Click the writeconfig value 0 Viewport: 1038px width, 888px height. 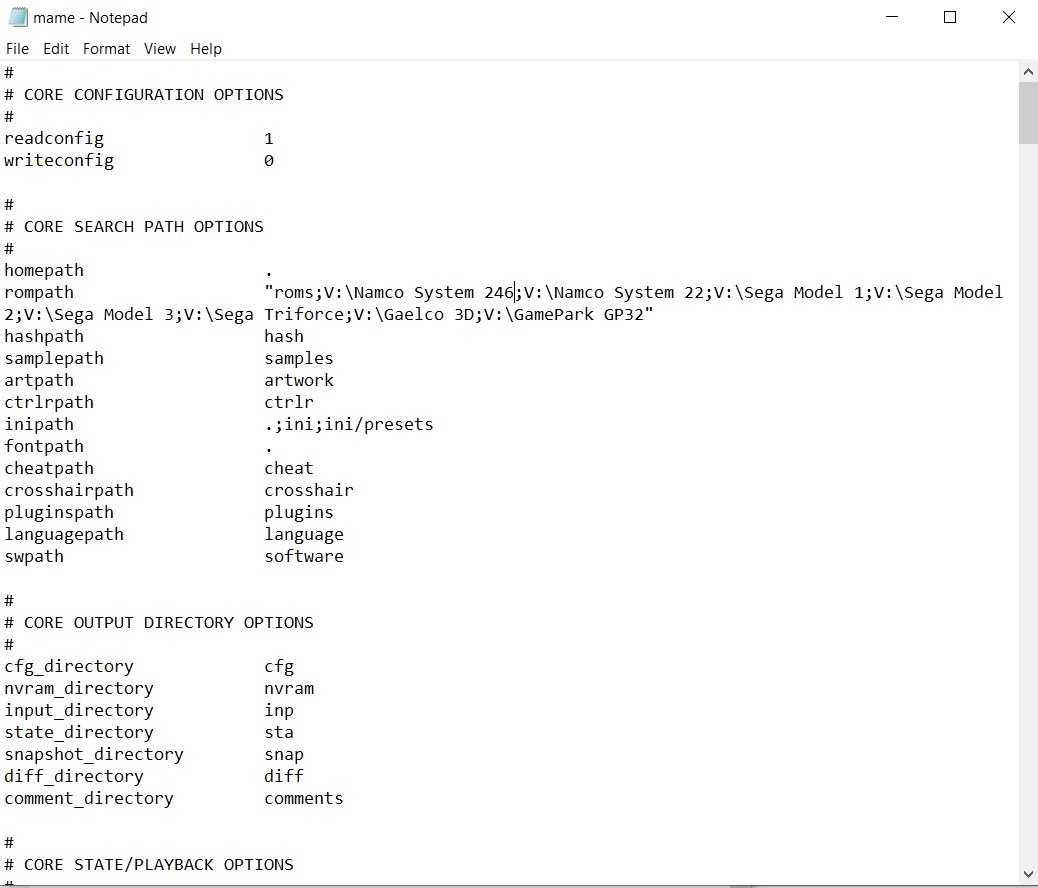(x=269, y=161)
